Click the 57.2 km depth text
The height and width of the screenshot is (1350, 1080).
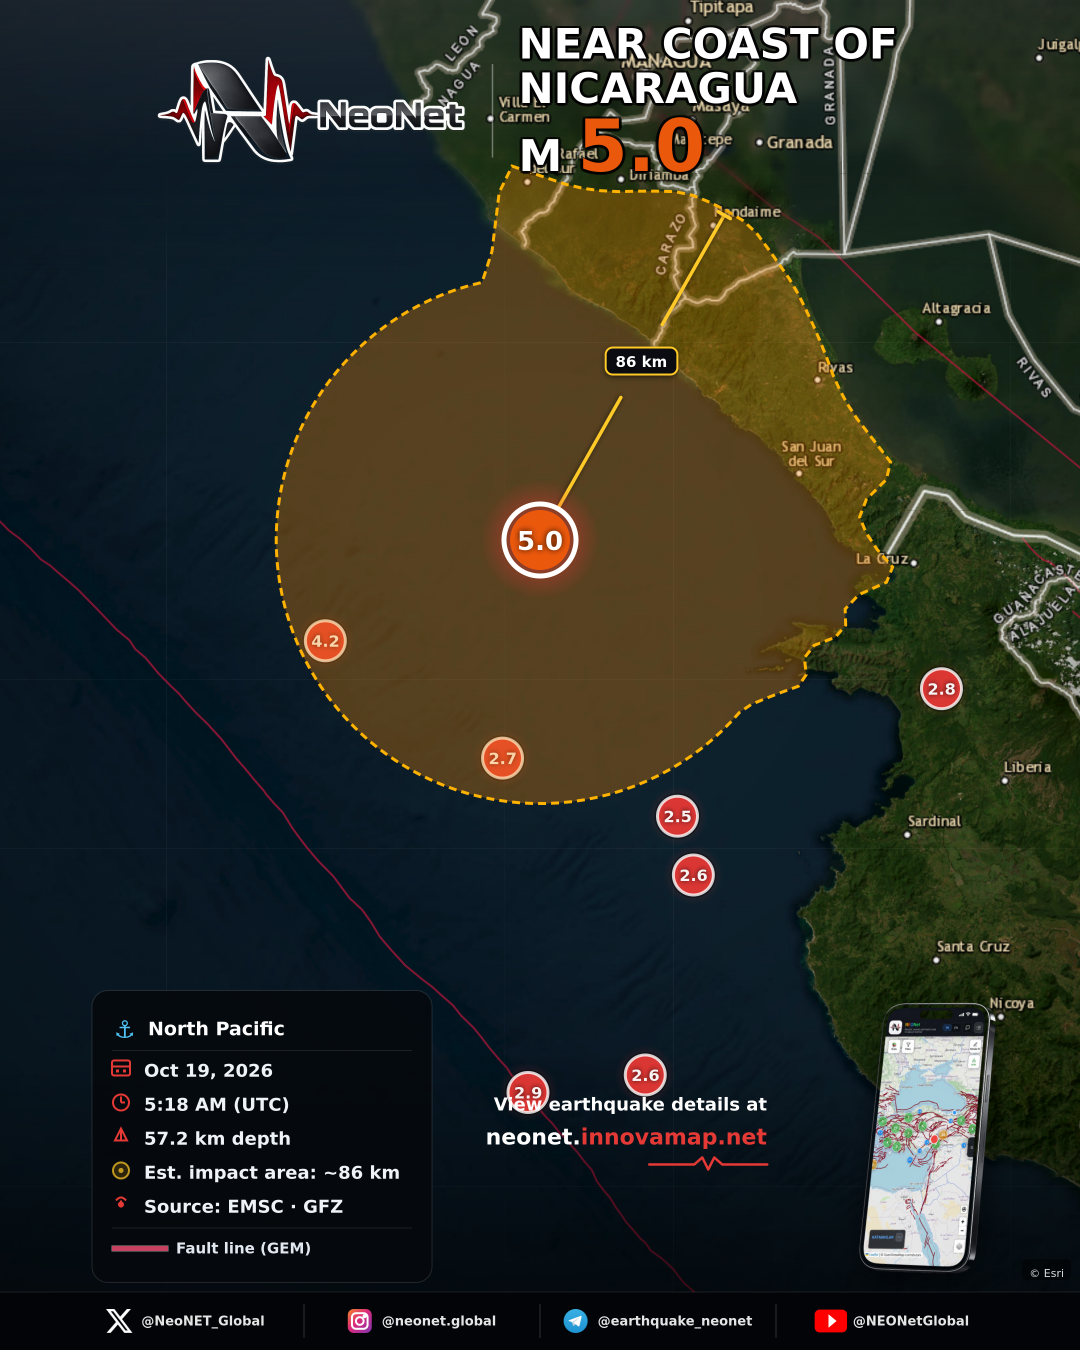(x=217, y=1139)
